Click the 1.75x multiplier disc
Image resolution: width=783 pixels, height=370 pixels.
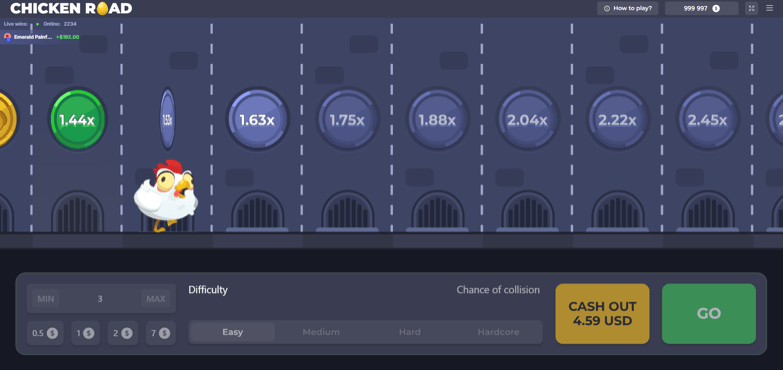pyautogui.click(x=348, y=120)
